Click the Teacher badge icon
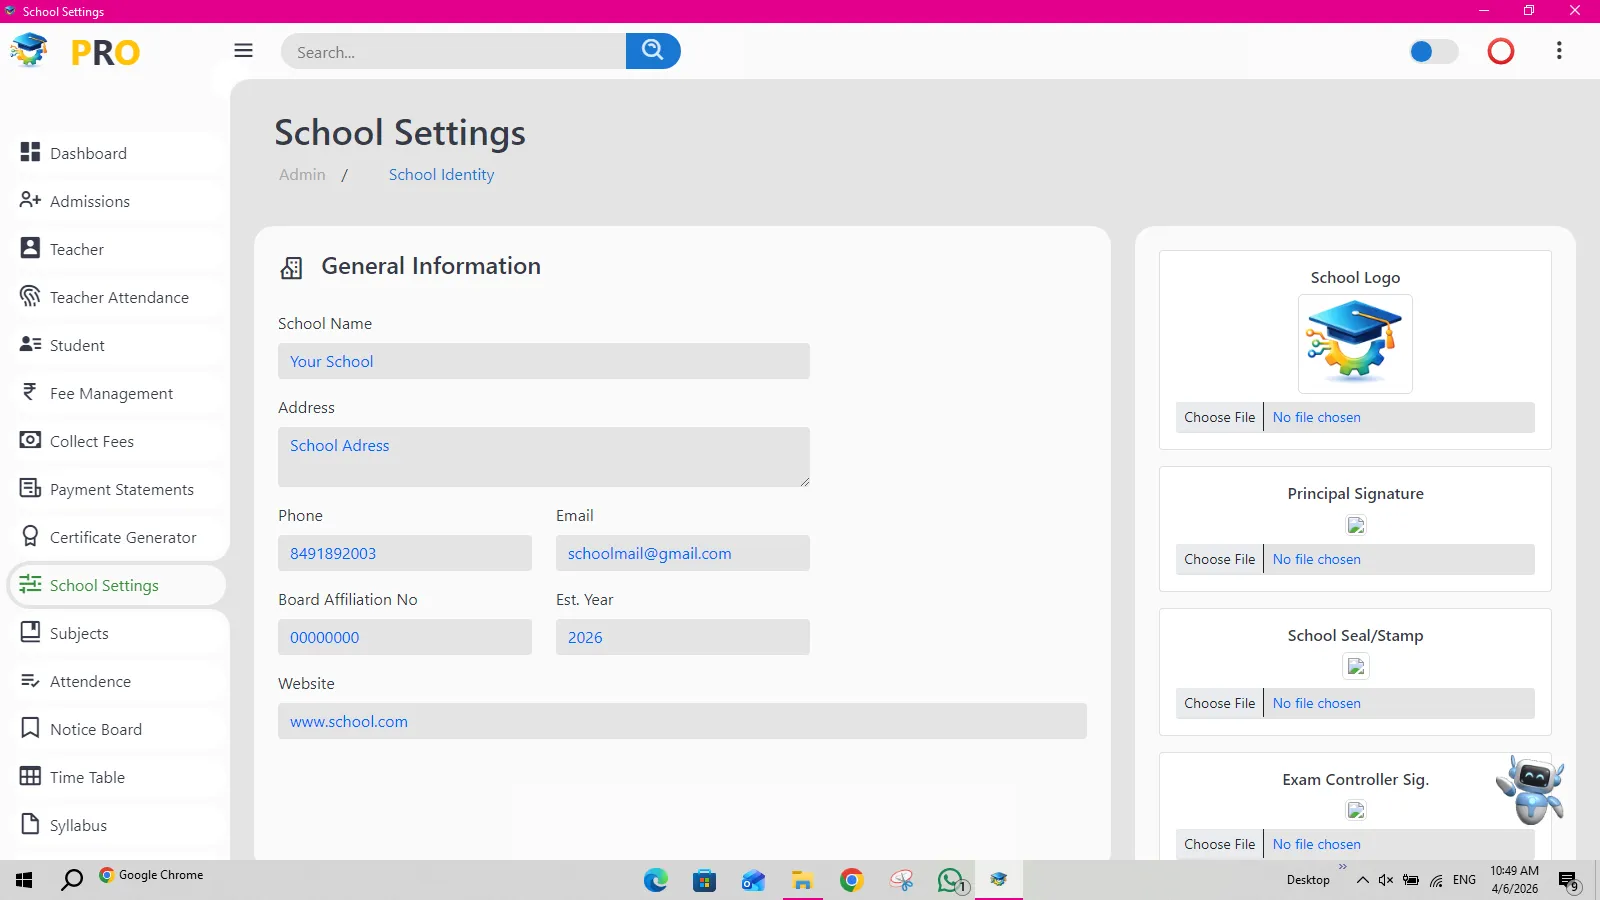The image size is (1600, 900). pos(30,248)
